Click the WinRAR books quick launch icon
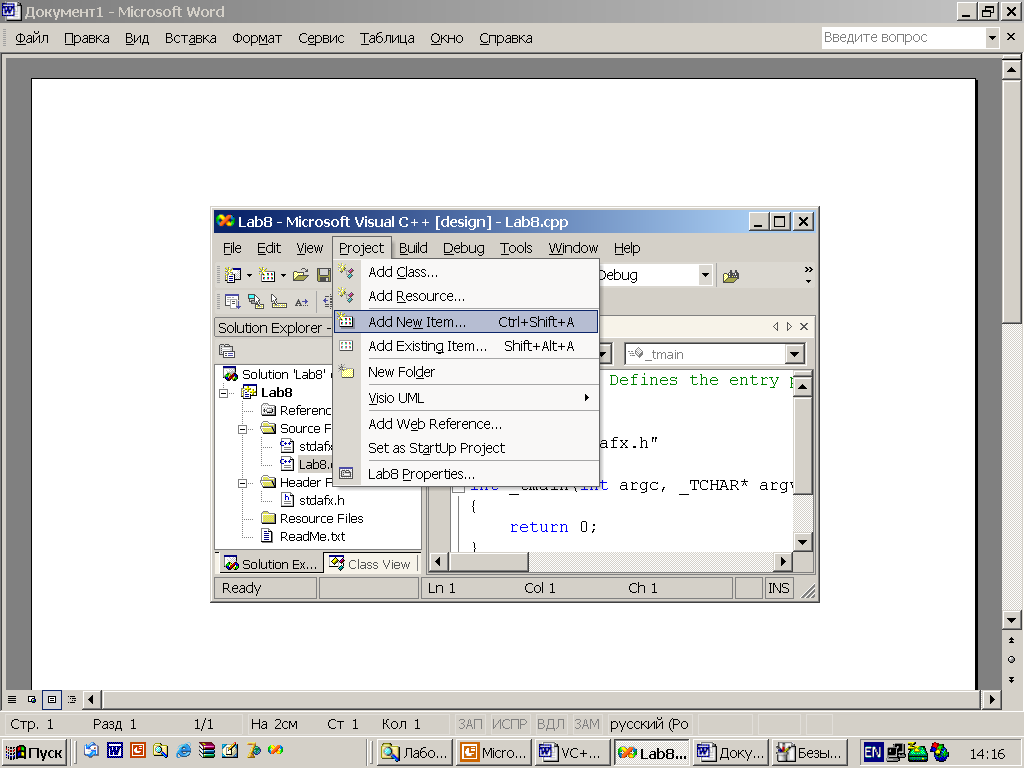The width and height of the screenshot is (1024, 768). [207, 750]
